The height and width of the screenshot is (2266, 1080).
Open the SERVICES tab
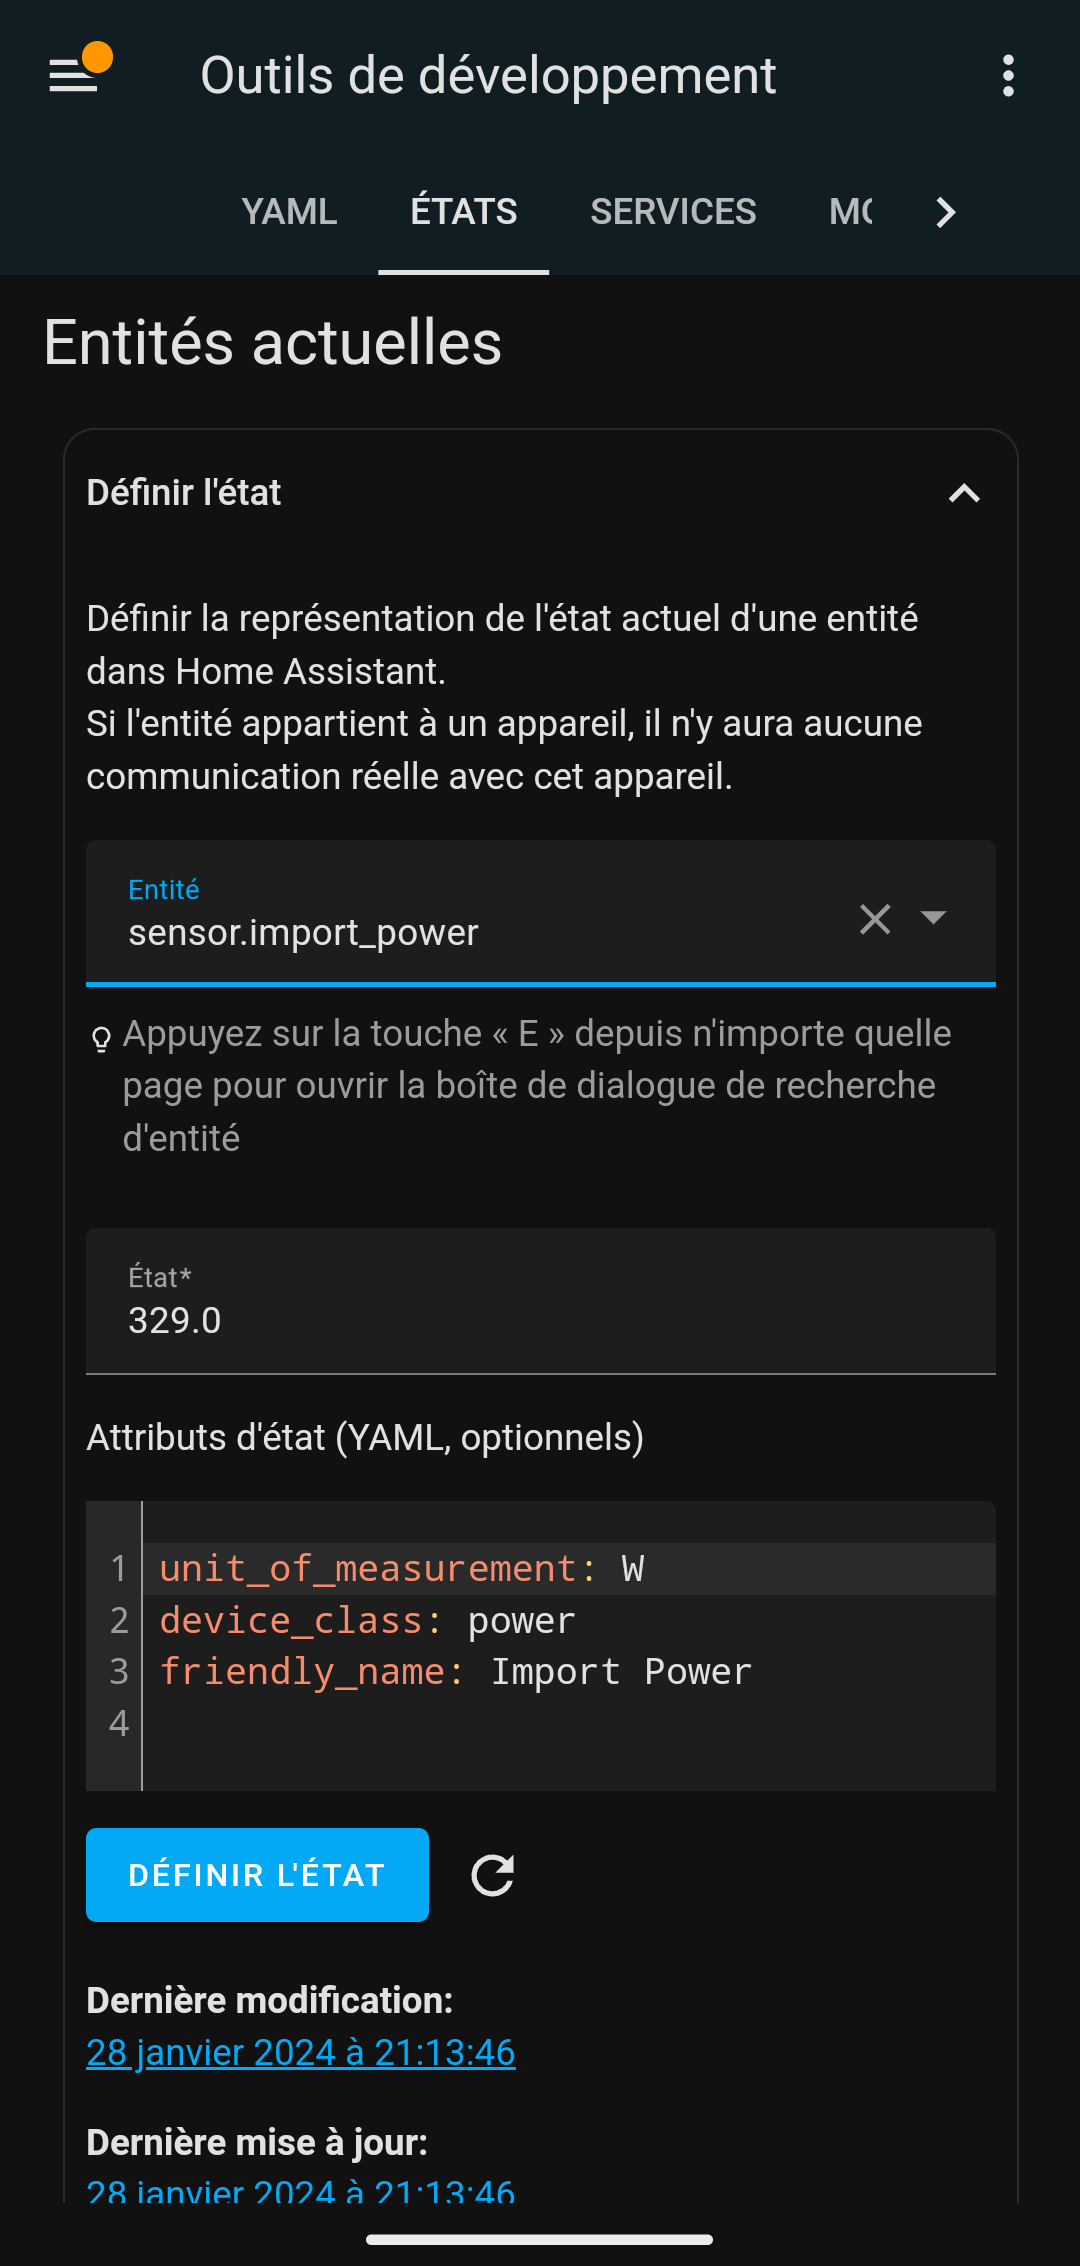tap(673, 212)
